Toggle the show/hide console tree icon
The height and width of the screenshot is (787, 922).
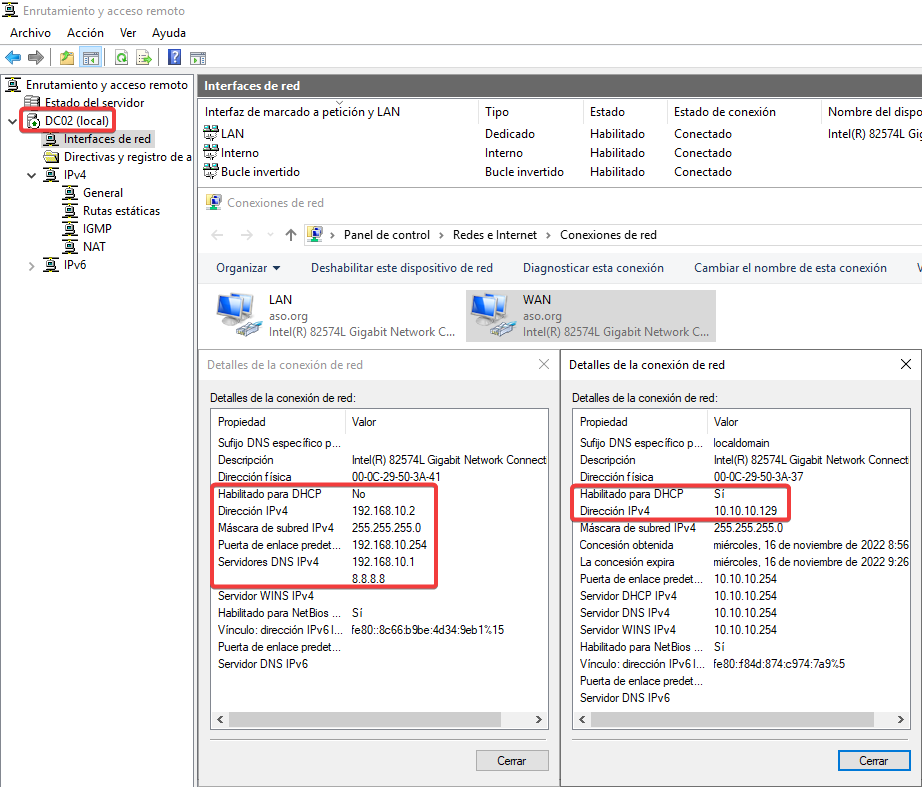[x=90, y=57]
